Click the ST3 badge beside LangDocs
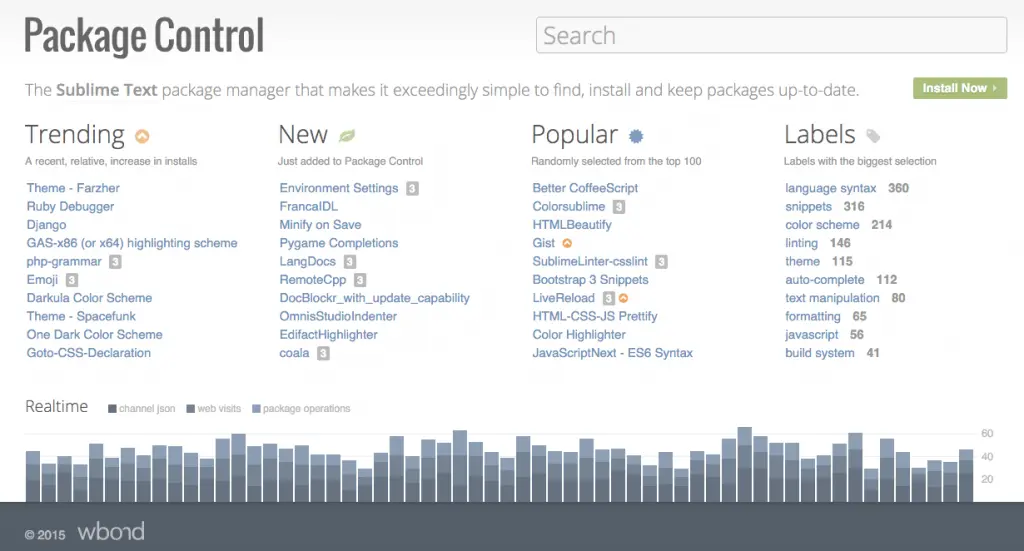This screenshot has height=551, width=1024. point(350,262)
